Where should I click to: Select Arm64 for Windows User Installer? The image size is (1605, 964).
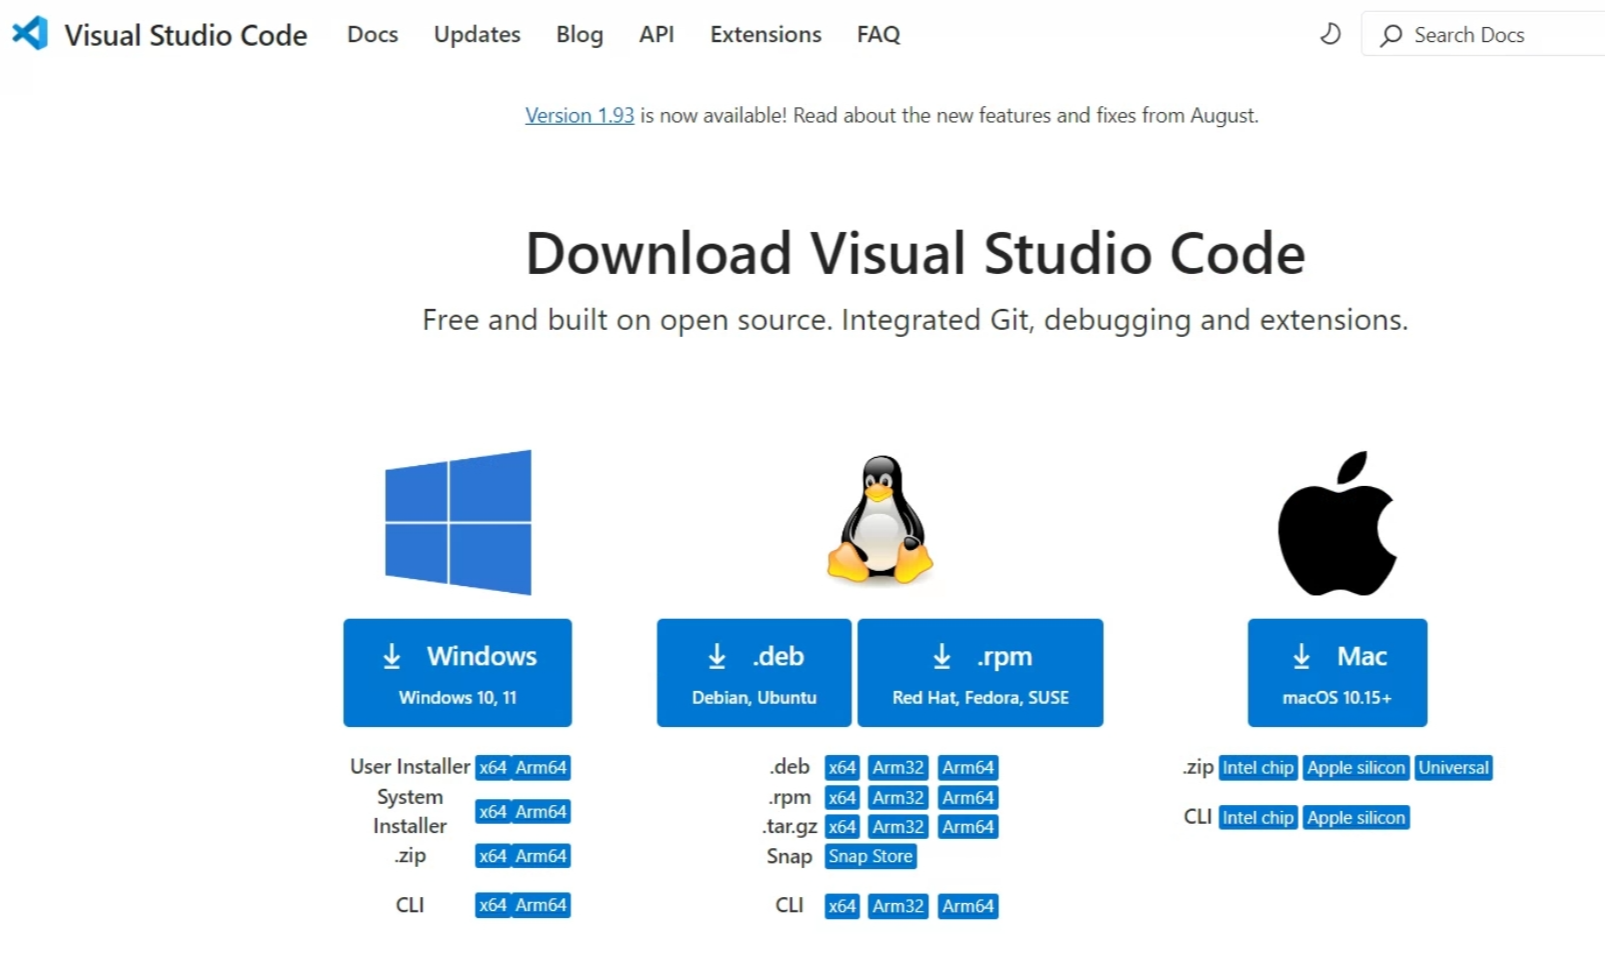541,768
